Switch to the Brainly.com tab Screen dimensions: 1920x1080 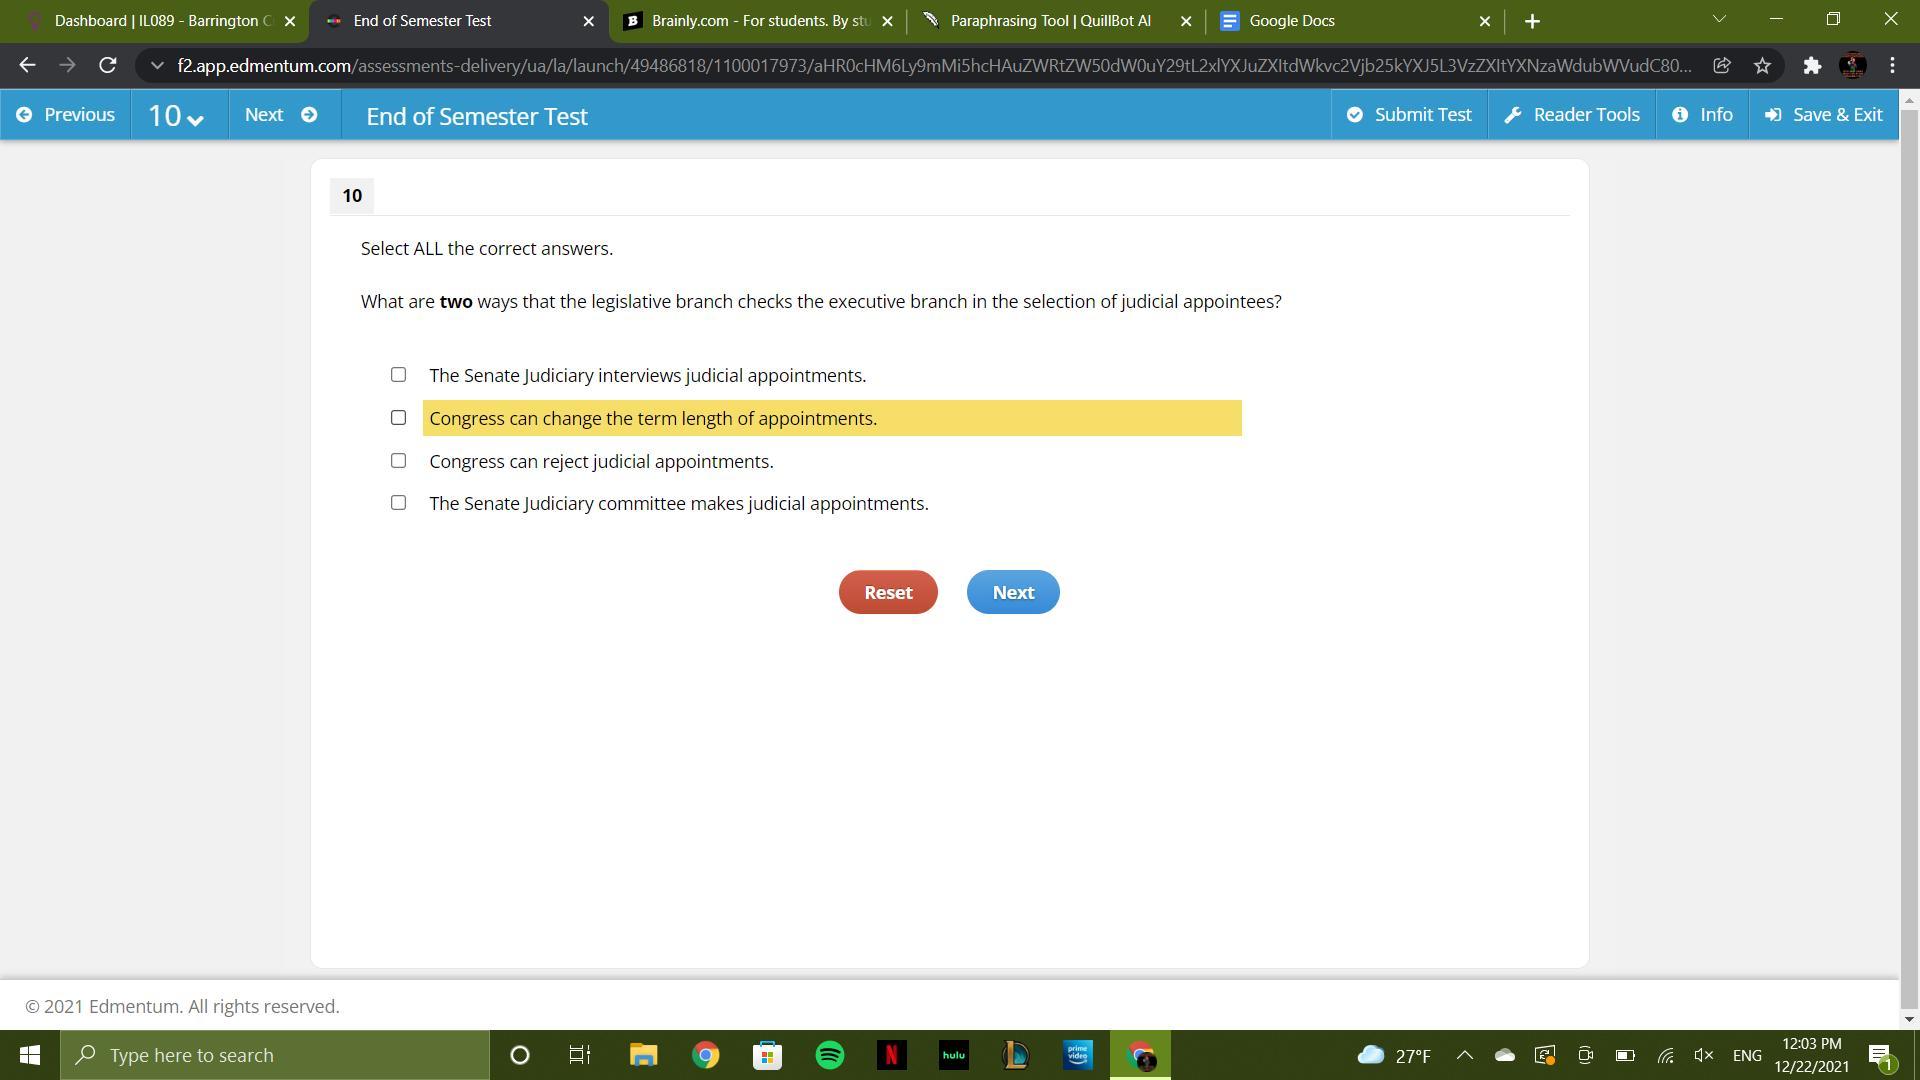[758, 21]
